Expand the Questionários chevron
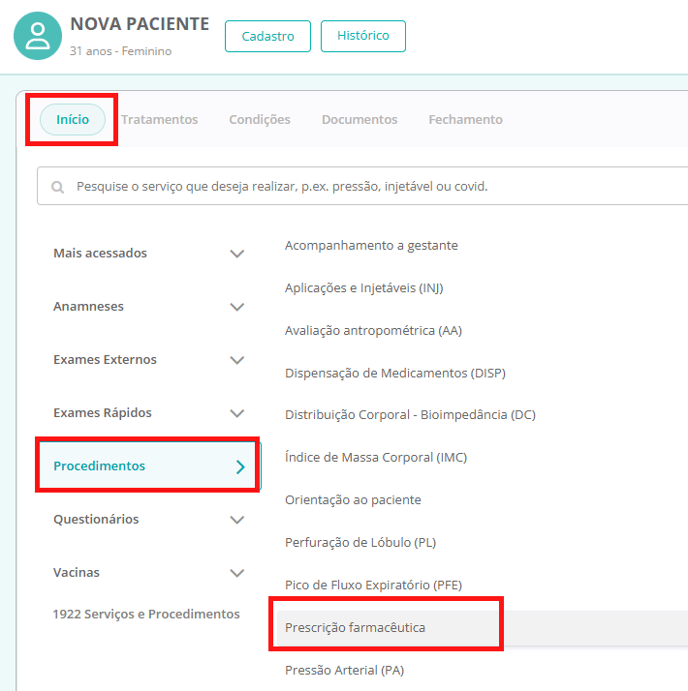The height and width of the screenshot is (691, 688). click(237, 520)
